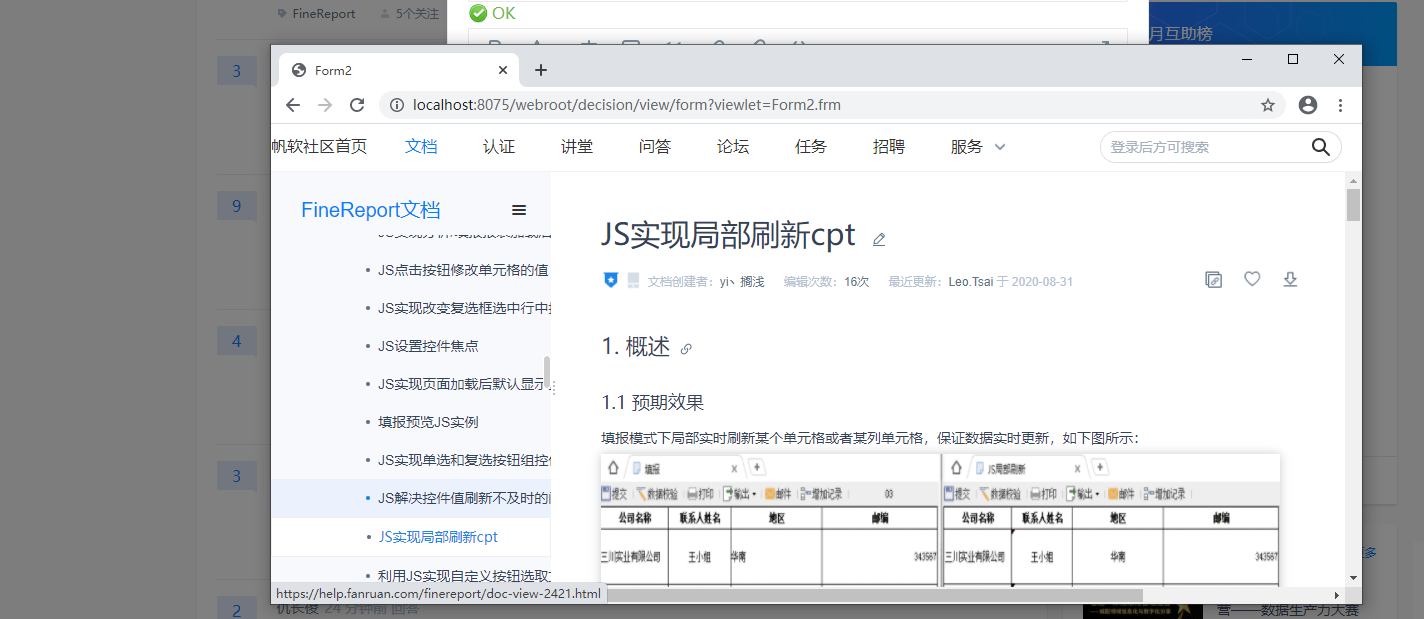Open a new browser tab
This screenshot has width=1424, height=619.
pyautogui.click(x=541, y=70)
